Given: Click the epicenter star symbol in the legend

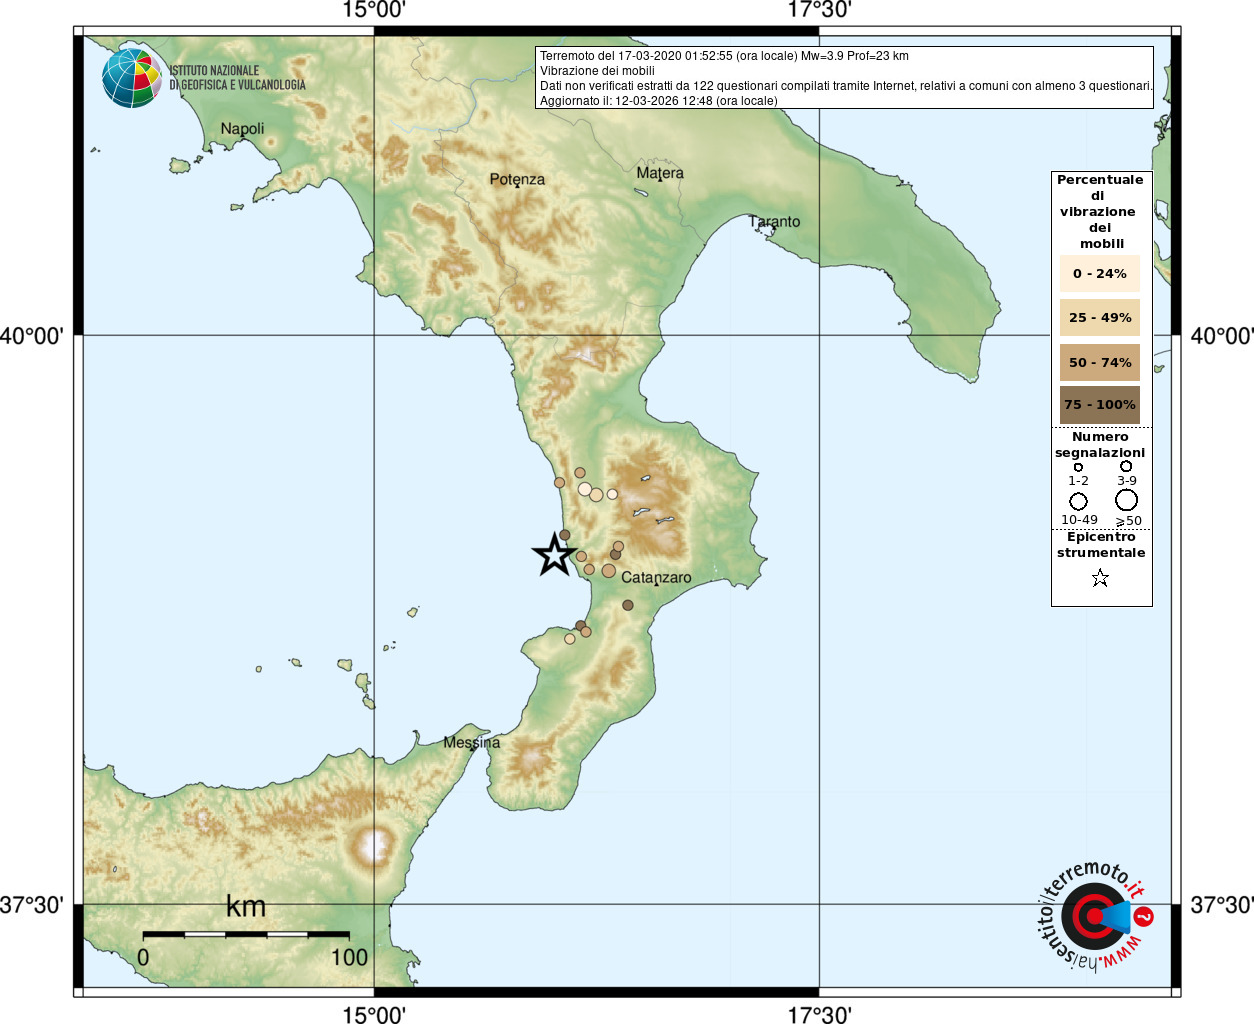Looking at the screenshot, I should [x=1100, y=578].
